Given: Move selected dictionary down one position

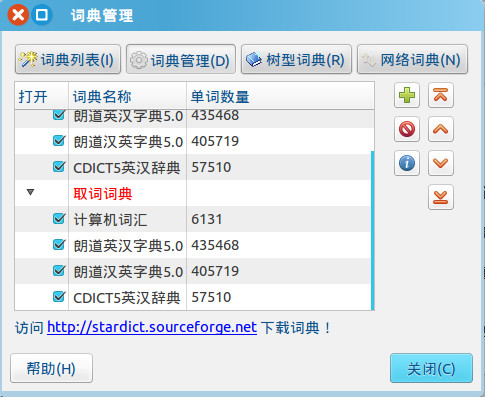Looking at the screenshot, I should pos(441,163).
